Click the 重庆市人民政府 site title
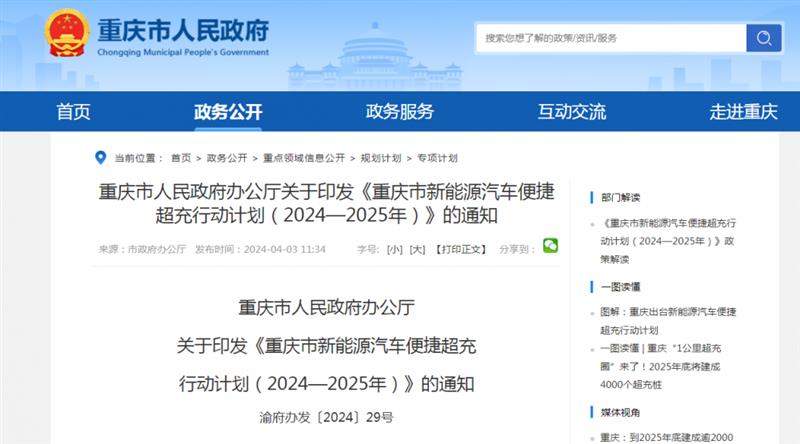The width and height of the screenshot is (800, 444). coord(183,31)
